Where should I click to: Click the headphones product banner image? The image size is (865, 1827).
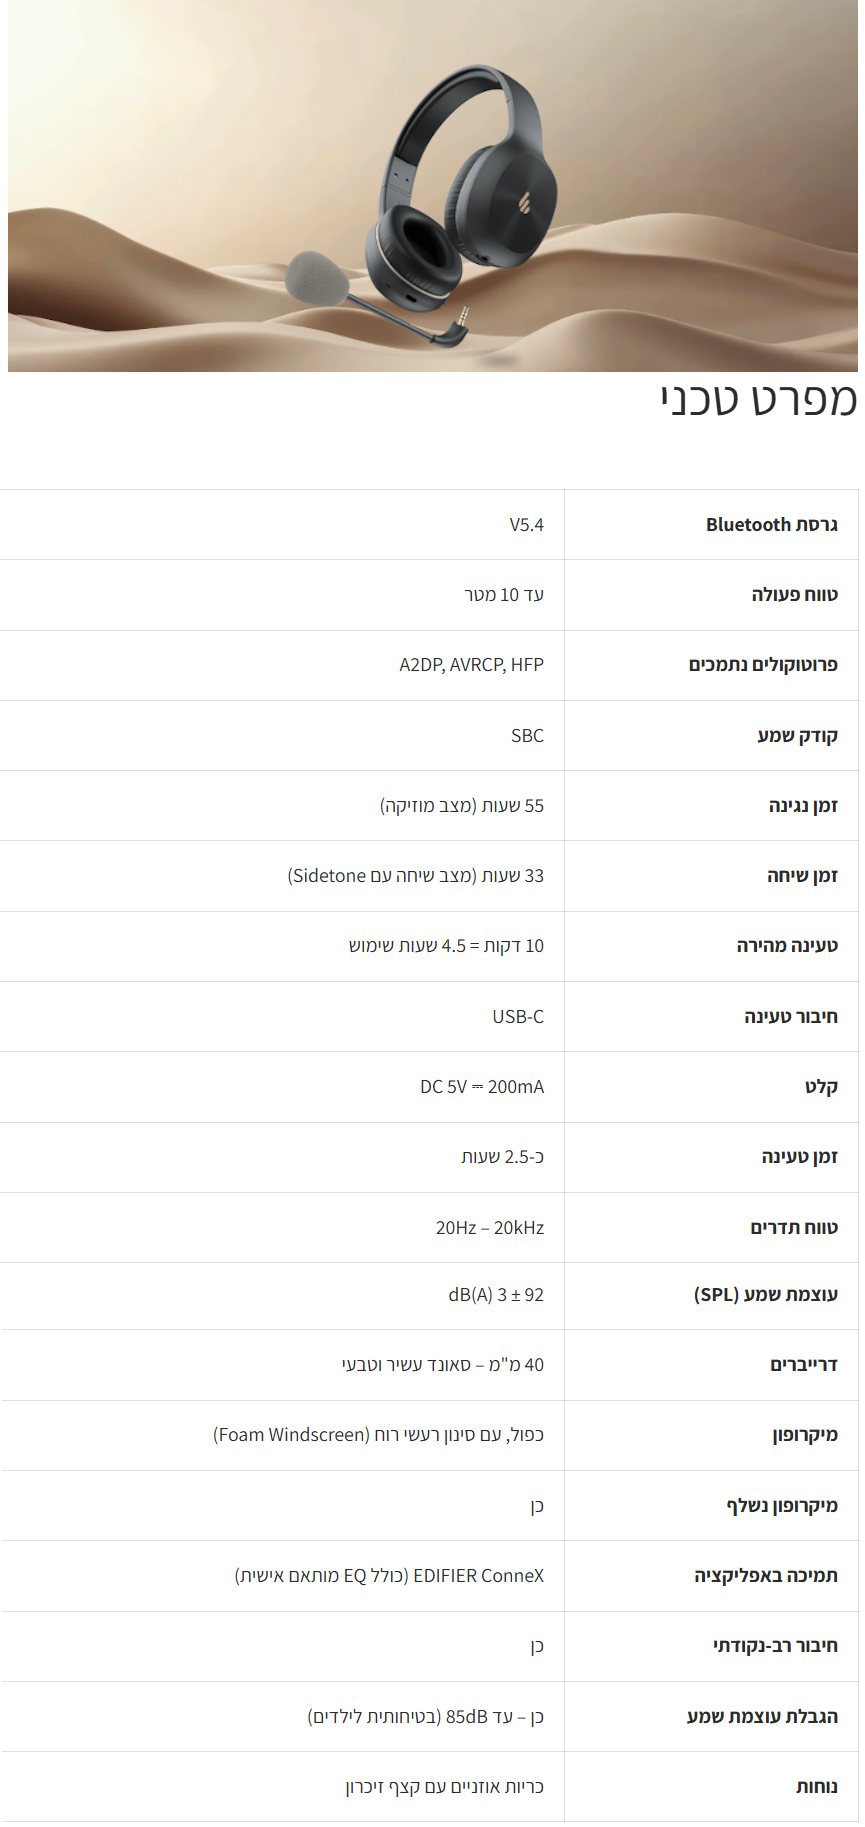pos(432,186)
